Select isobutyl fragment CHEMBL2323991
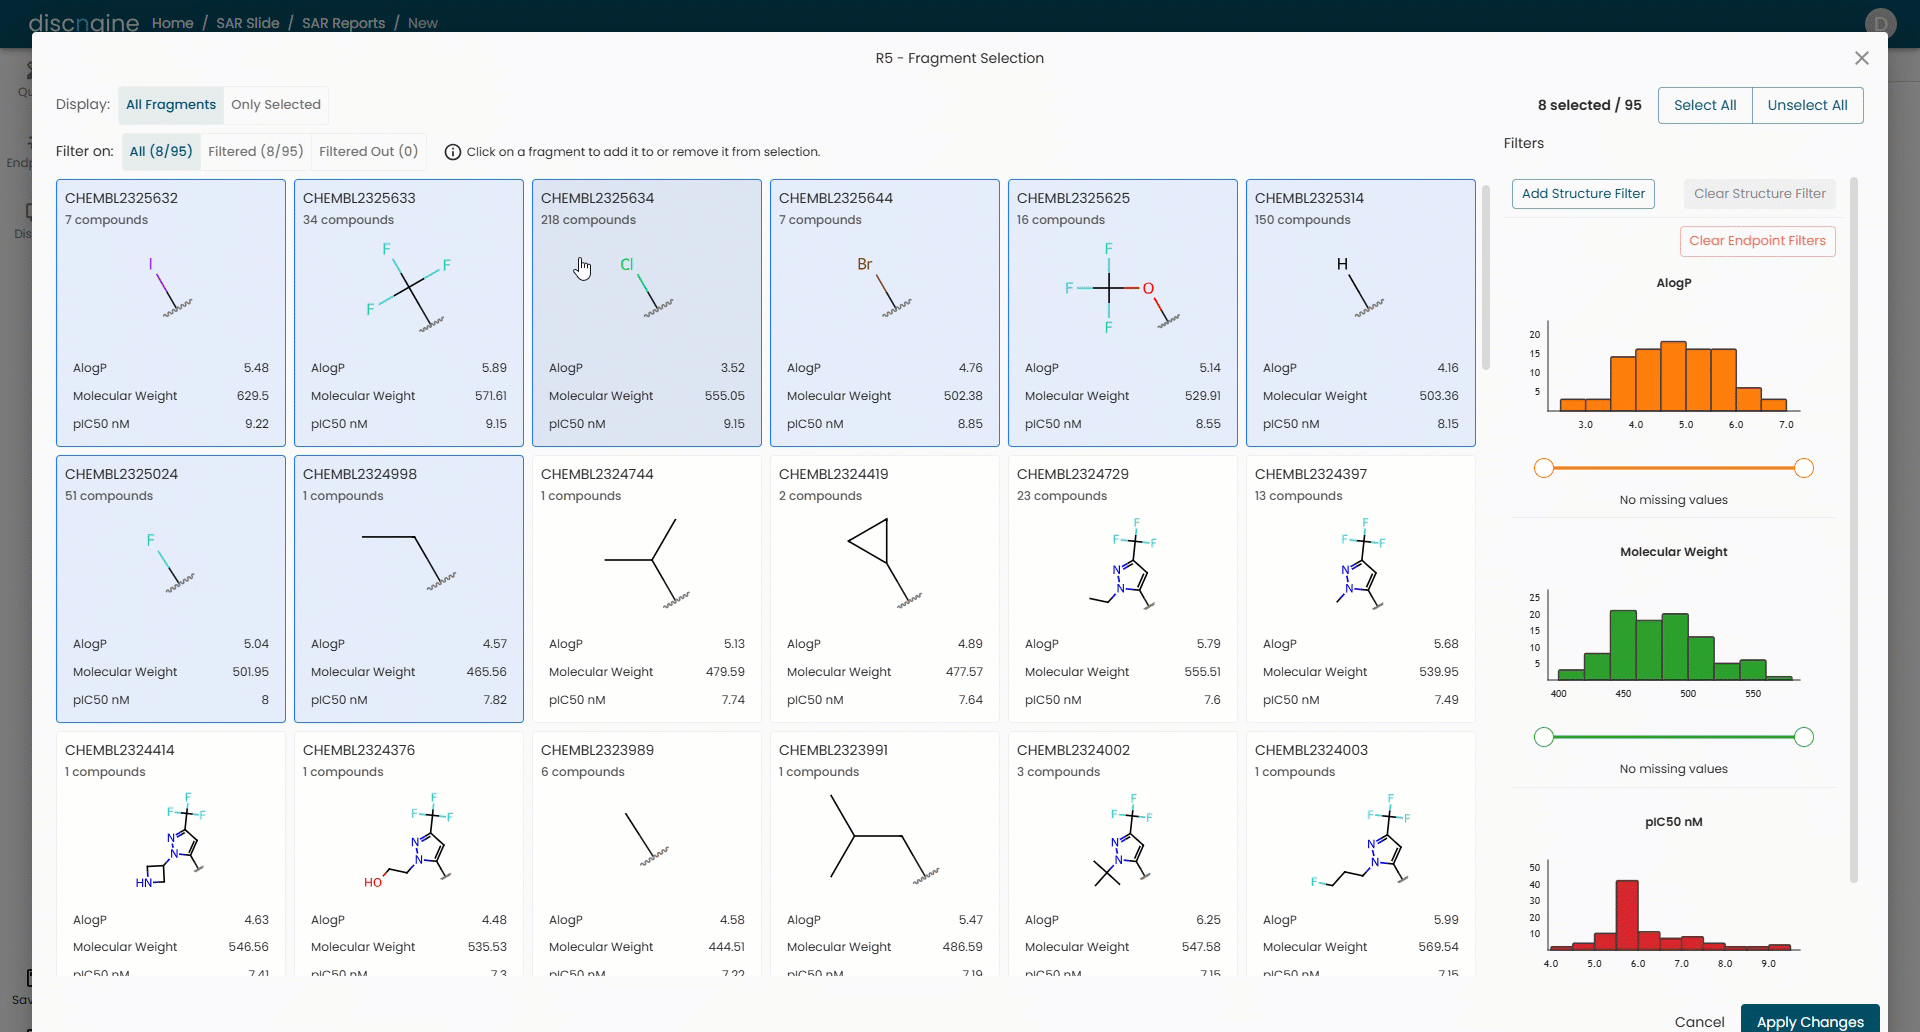 (x=885, y=854)
